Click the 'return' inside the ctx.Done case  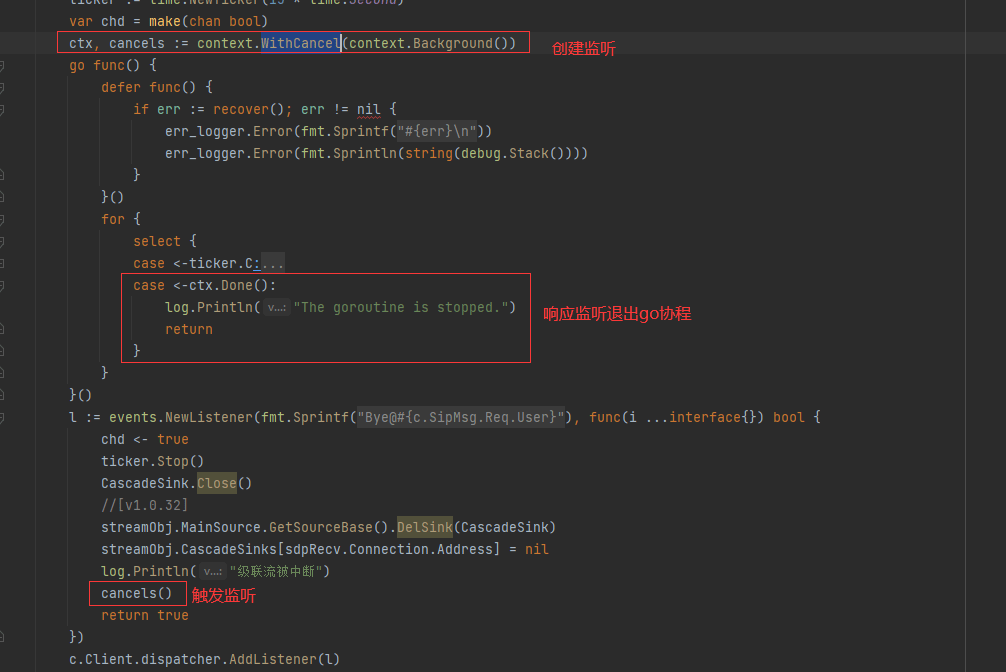click(189, 329)
